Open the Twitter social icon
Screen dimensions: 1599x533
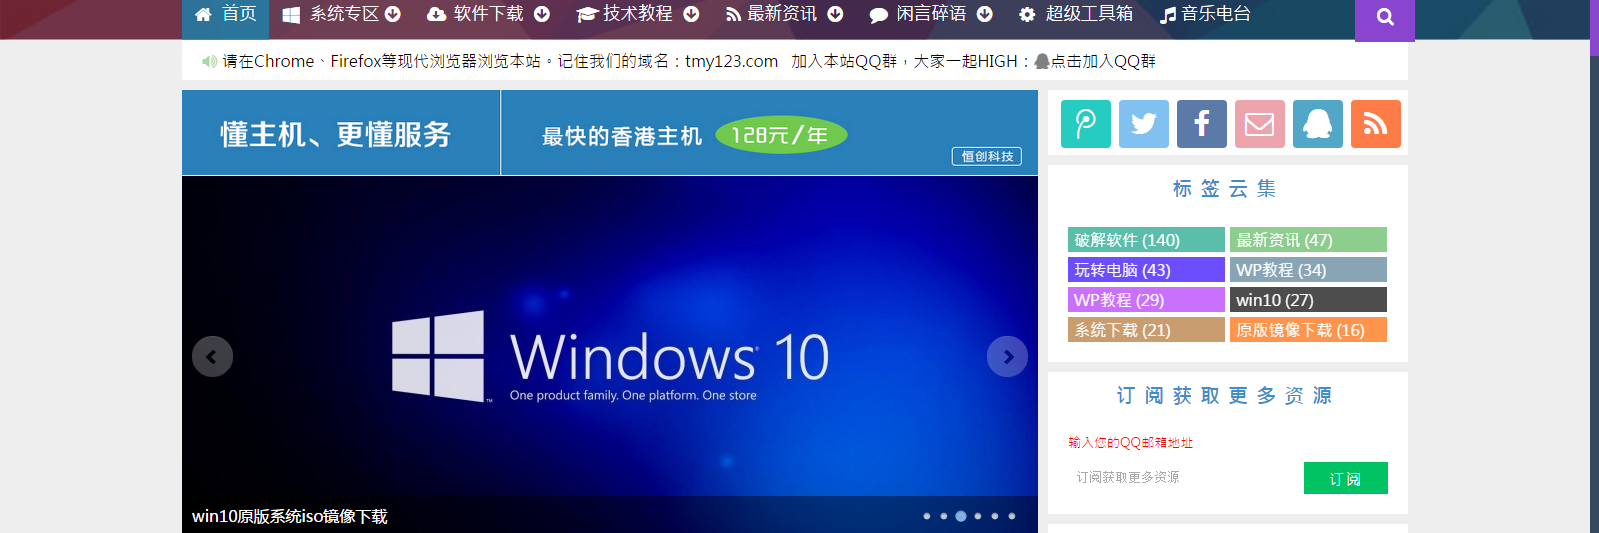[x=1144, y=124]
